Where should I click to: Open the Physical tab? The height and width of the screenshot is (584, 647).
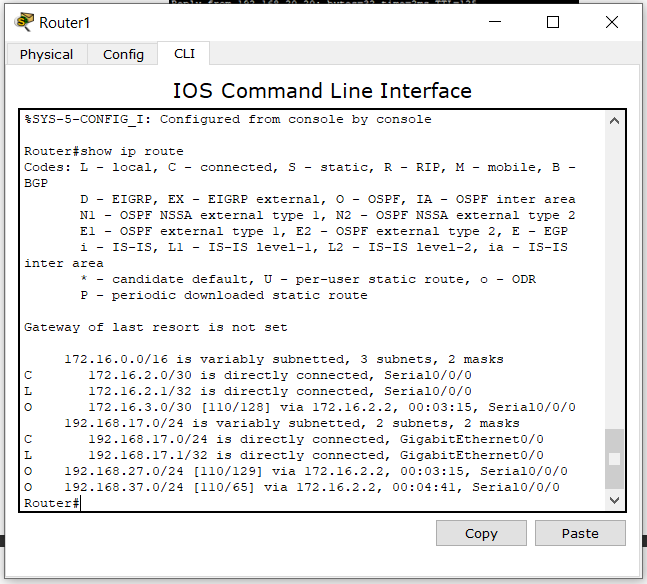47,54
